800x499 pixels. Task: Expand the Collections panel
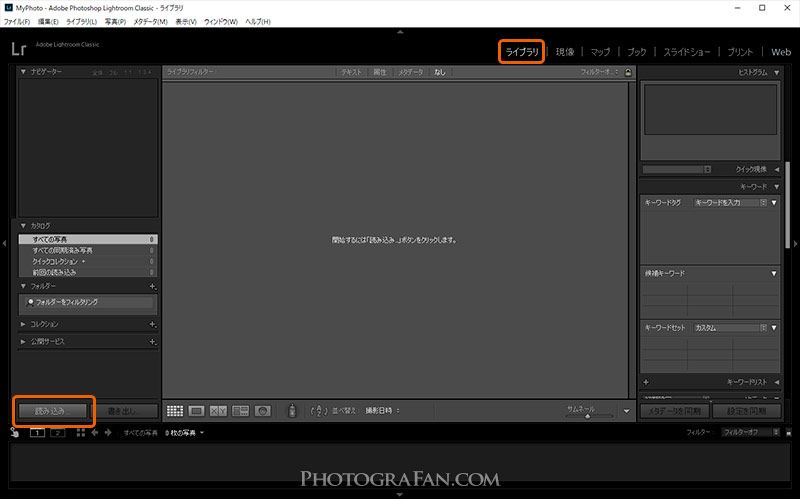(23, 324)
